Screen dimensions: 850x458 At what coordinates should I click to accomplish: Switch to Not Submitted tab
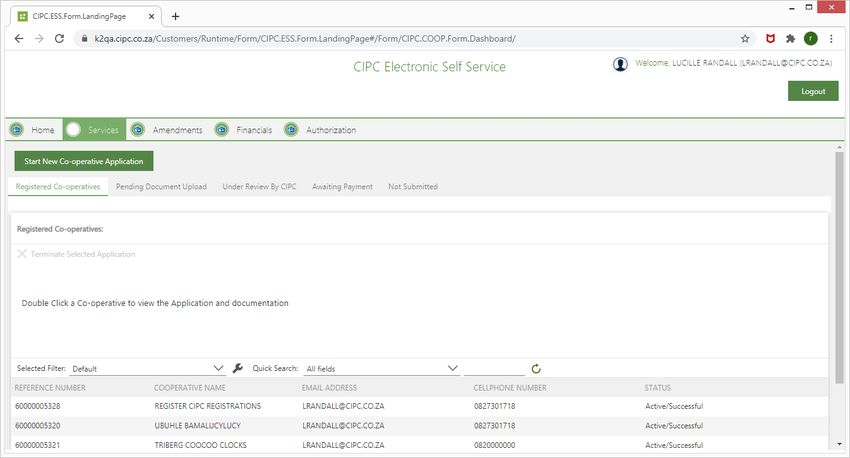pos(413,186)
